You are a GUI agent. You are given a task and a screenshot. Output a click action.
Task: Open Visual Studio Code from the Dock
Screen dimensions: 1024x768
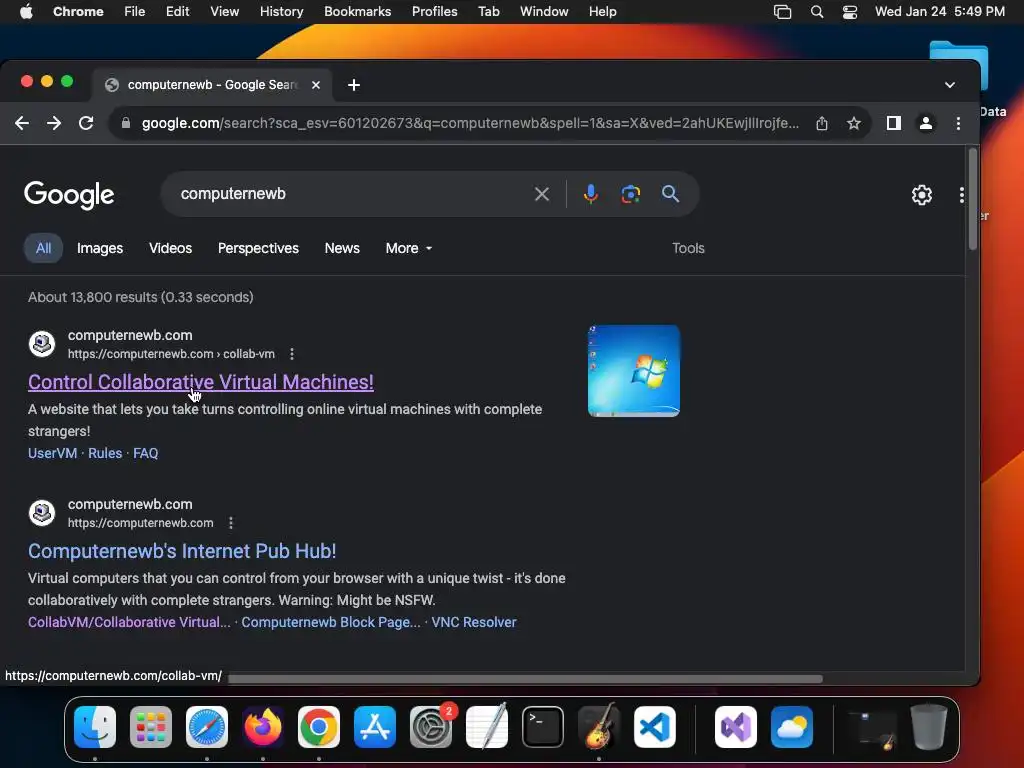(654, 727)
